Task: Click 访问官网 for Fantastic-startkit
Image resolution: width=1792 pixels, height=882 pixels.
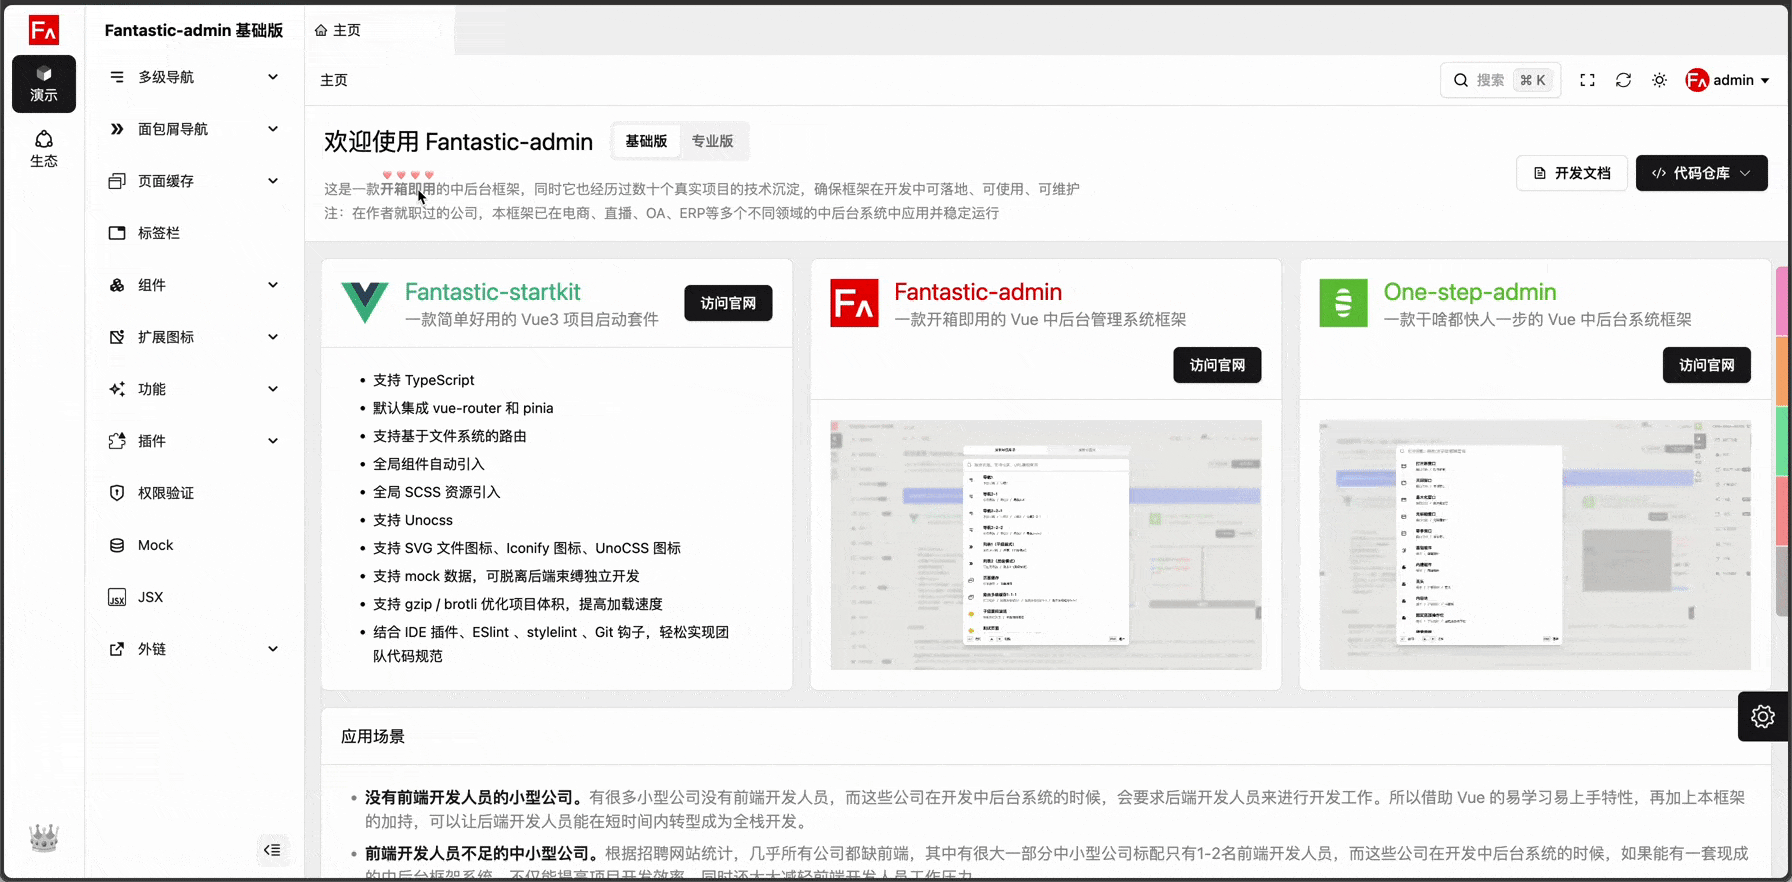Action: [728, 303]
